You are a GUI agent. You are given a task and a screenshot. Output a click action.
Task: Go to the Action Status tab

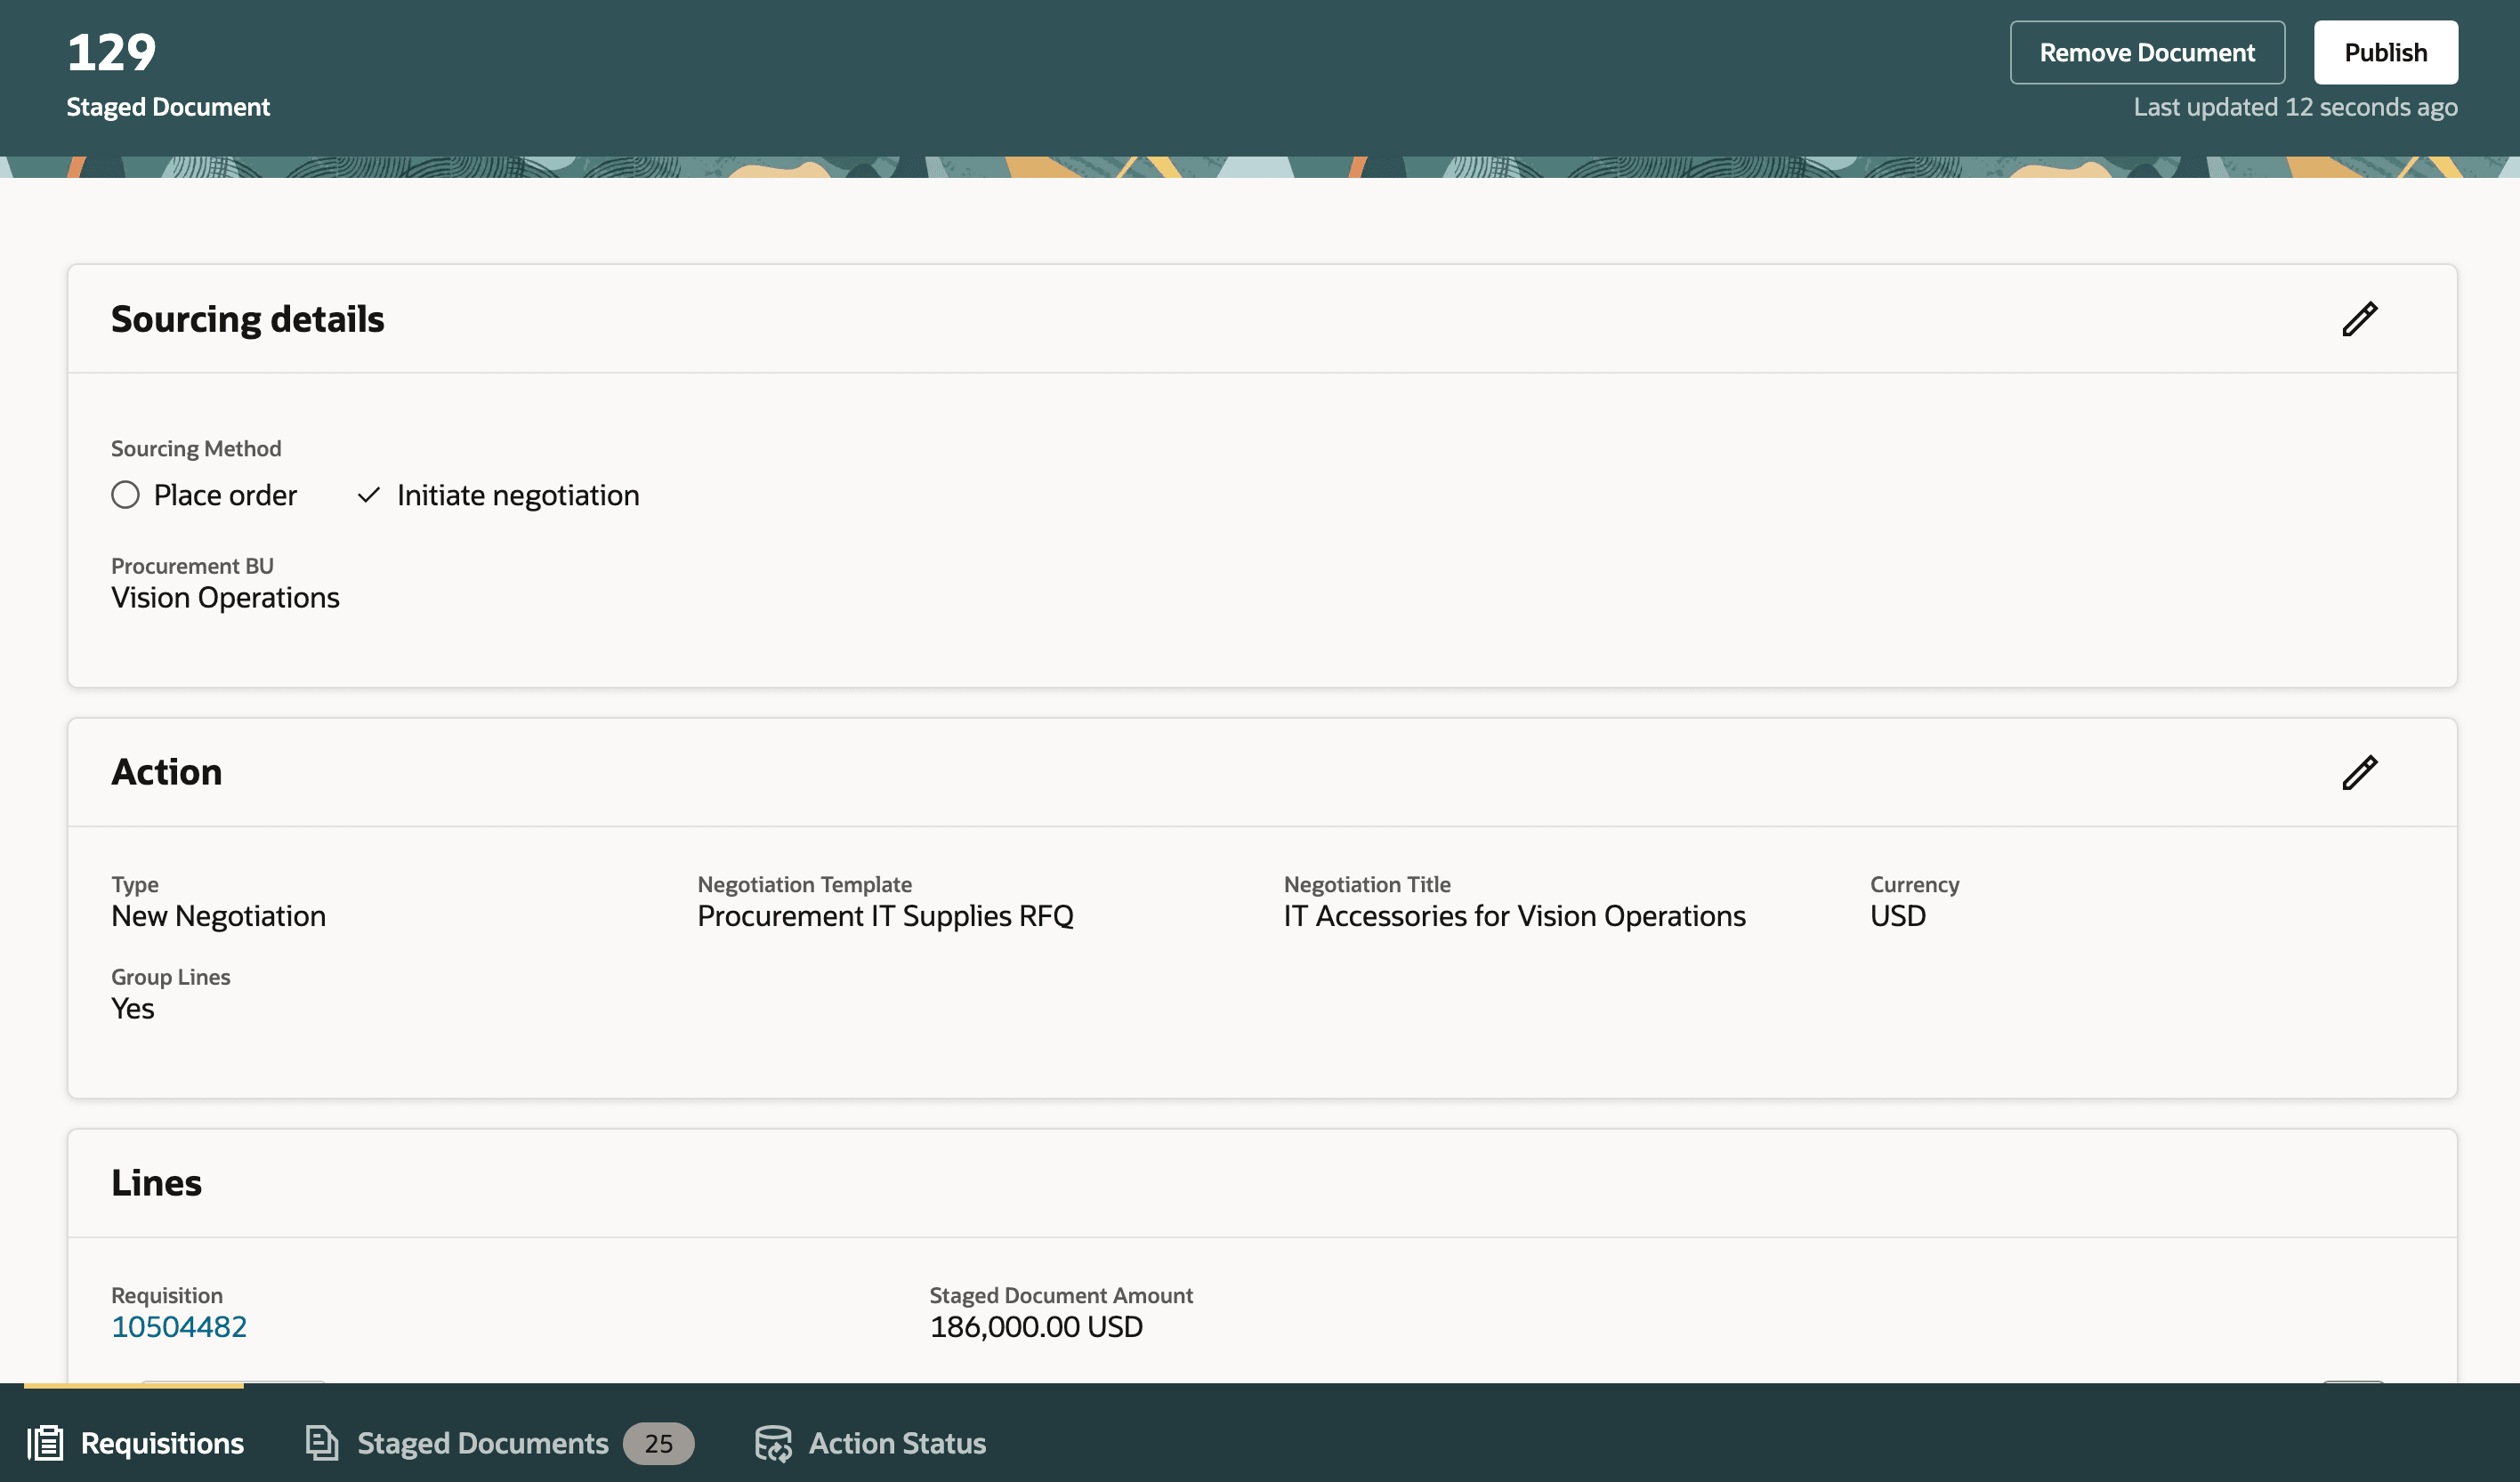point(896,1443)
